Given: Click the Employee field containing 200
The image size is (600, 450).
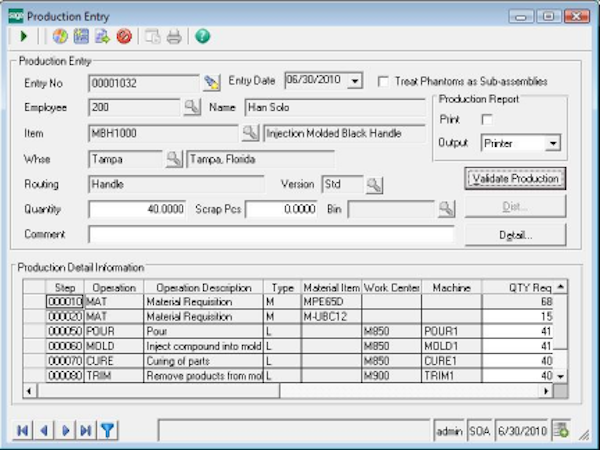Looking at the screenshot, I should [134, 108].
